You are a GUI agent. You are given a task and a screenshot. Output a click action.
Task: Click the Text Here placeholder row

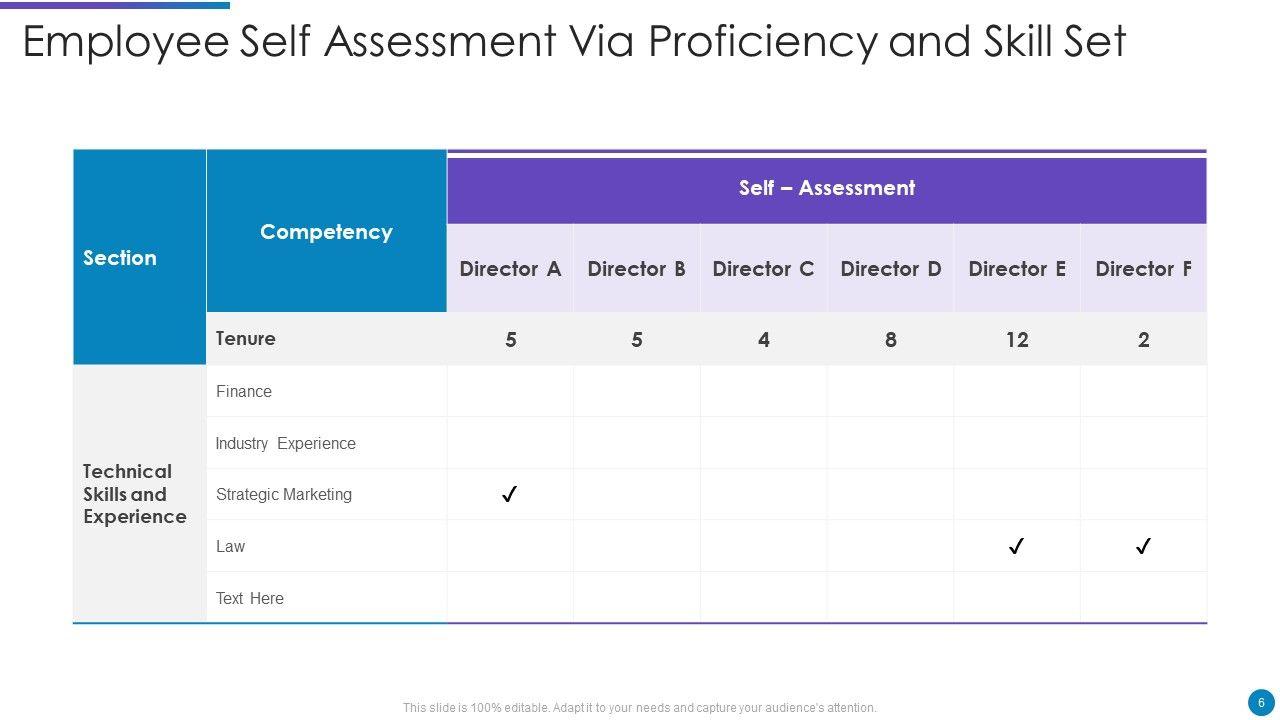250,599
